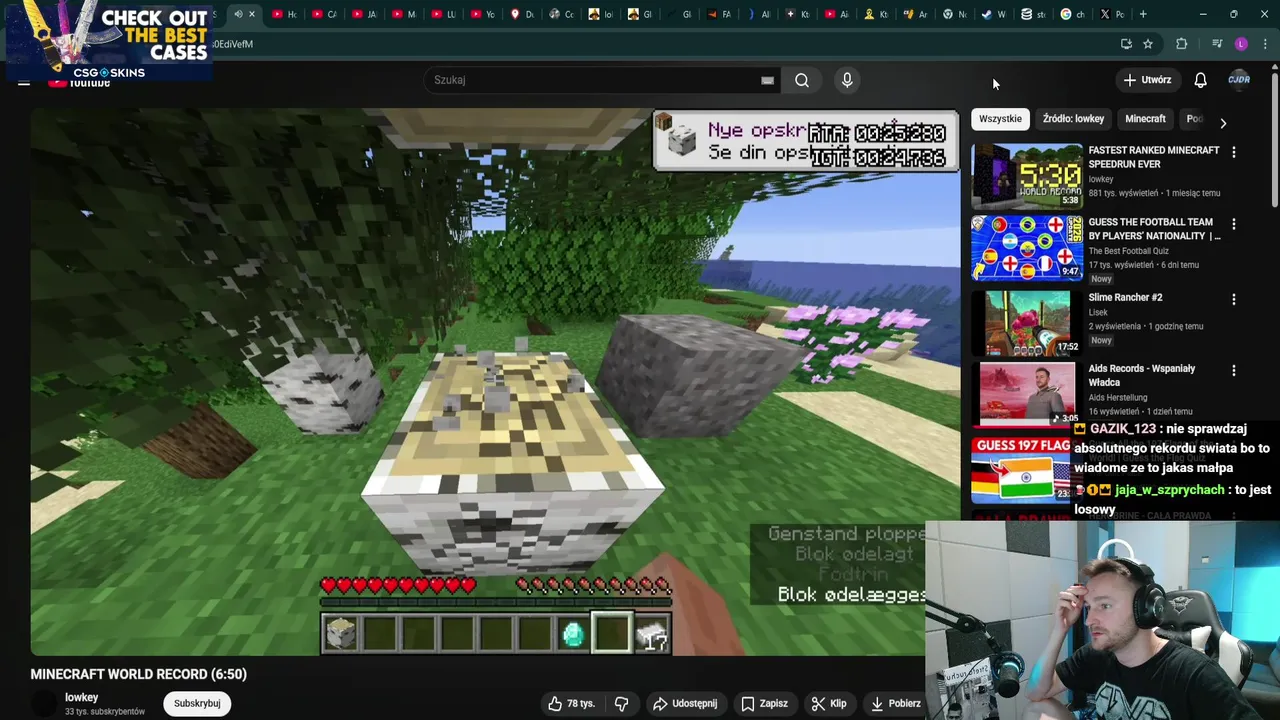The width and height of the screenshot is (1280, 720).
Task: Open 'Aids Records - Wspaniały Władca' title
Action: point(1141,375)
